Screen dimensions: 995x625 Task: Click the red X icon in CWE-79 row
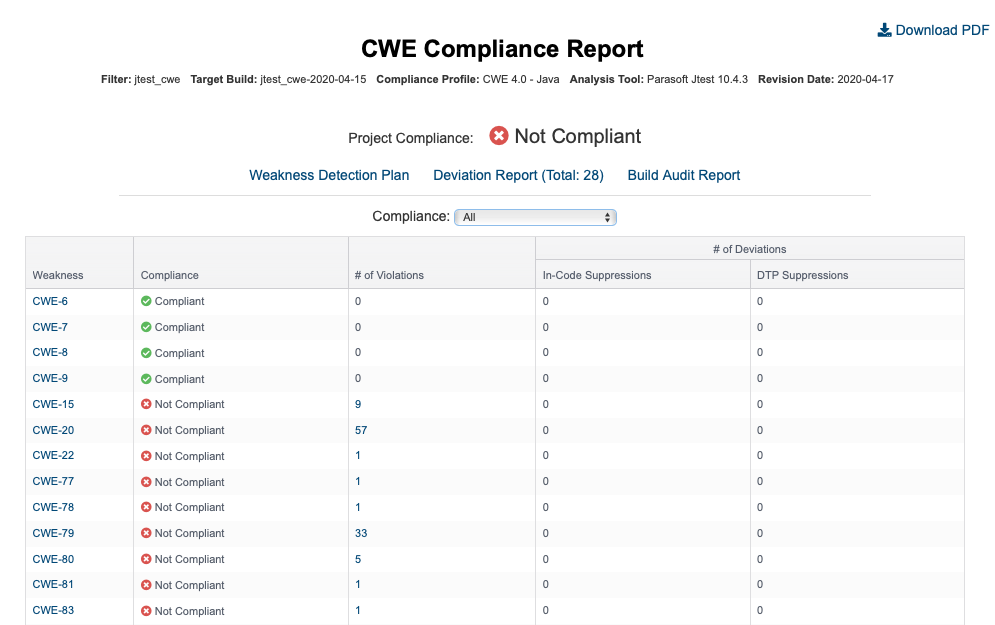coord(146,534)
